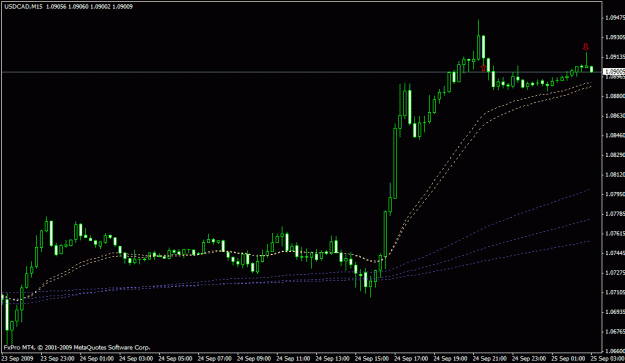Screen dimensions: 625x363
Task: Click the 24 Sep 03:00 time label
Action: (x=136, y=359)
